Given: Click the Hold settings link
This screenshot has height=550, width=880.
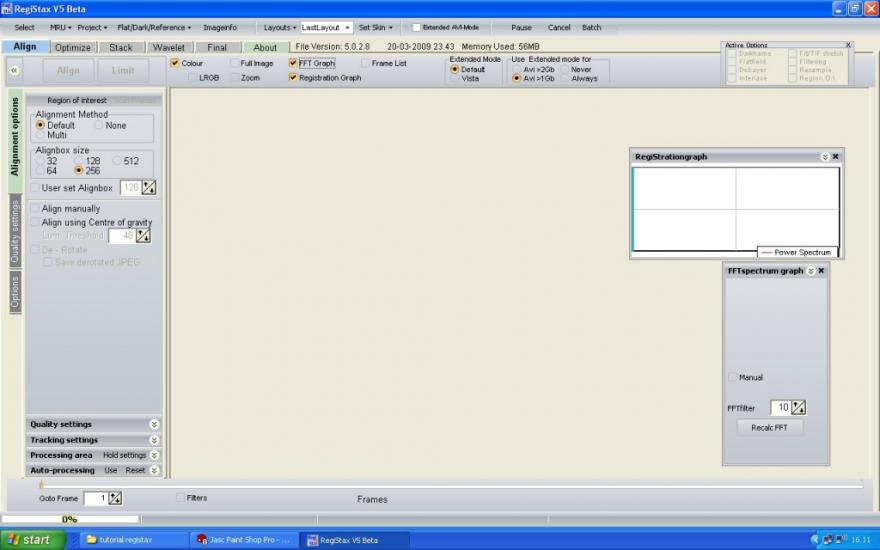Looking at the screenshot, I should [125, 455].
